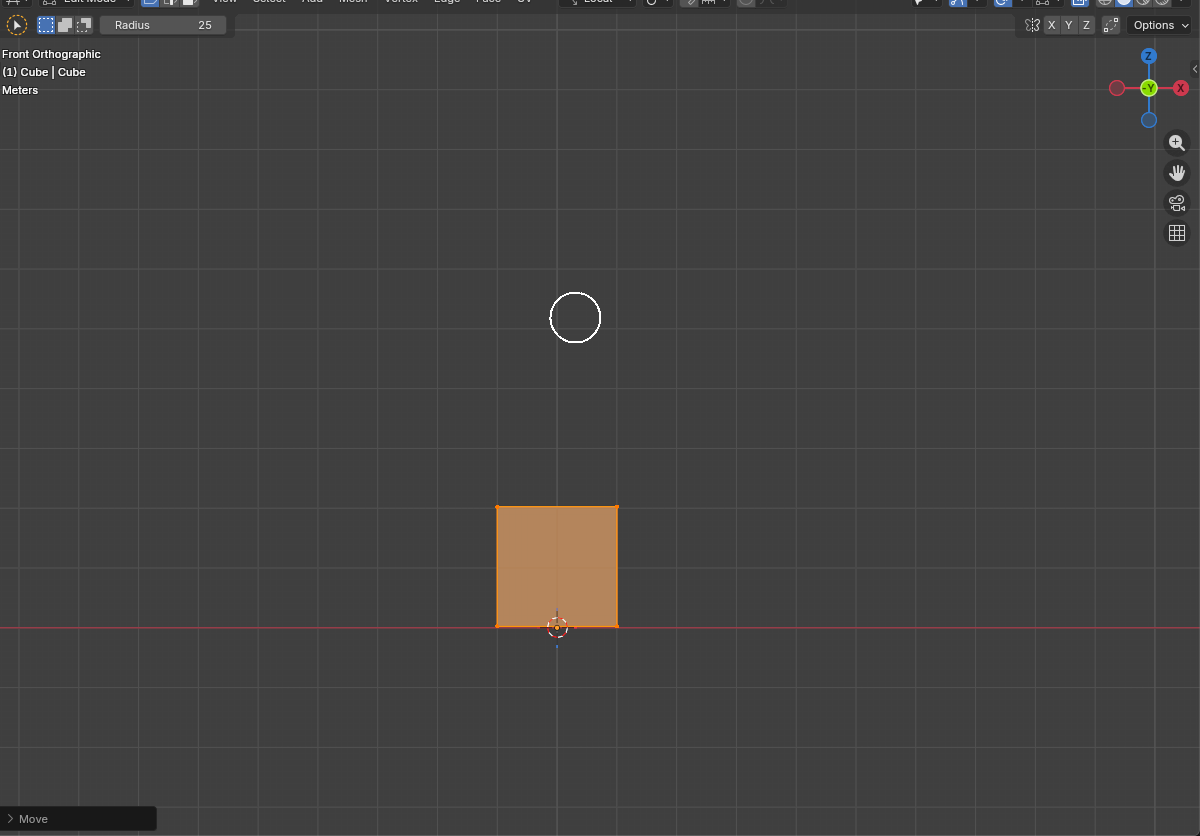This screenshot has width=1200, height=836.
Task: Toggle the camera view icon
Action: point(1177,203)
